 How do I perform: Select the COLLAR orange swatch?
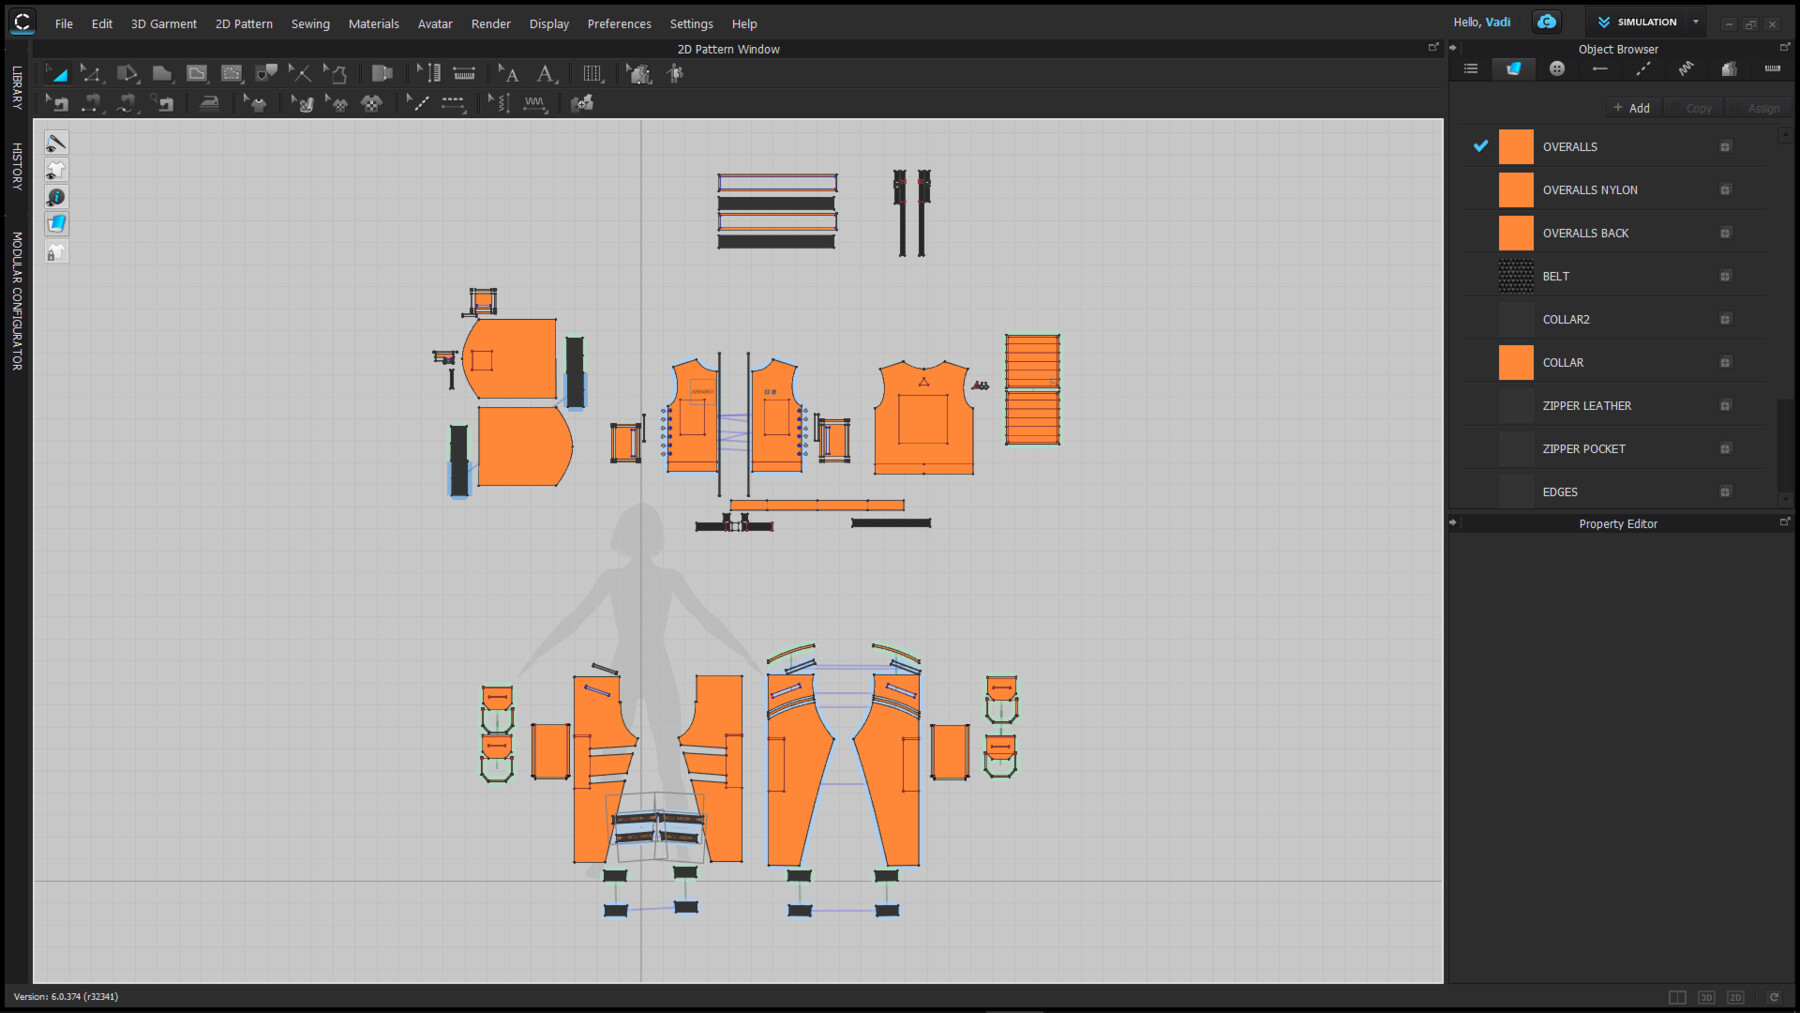pos(1515,362)
